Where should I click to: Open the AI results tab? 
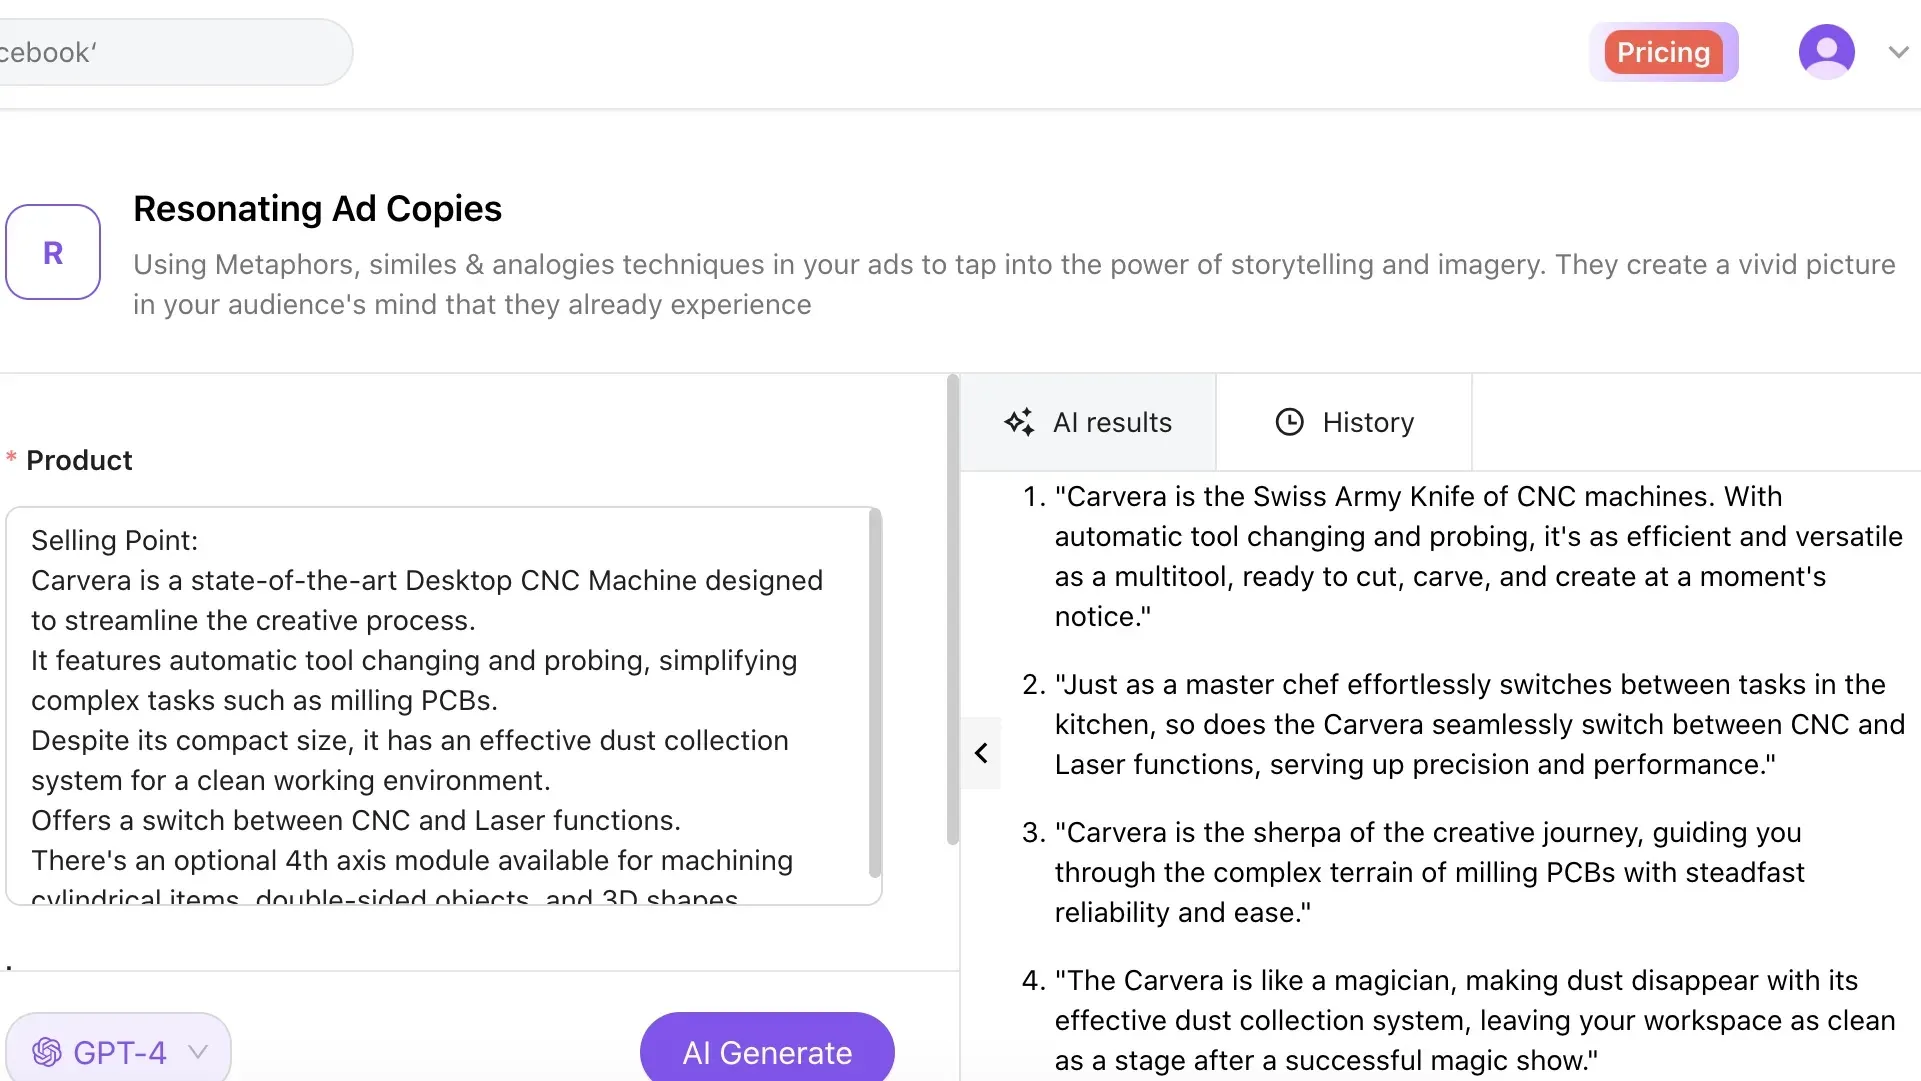point(1090,422)
